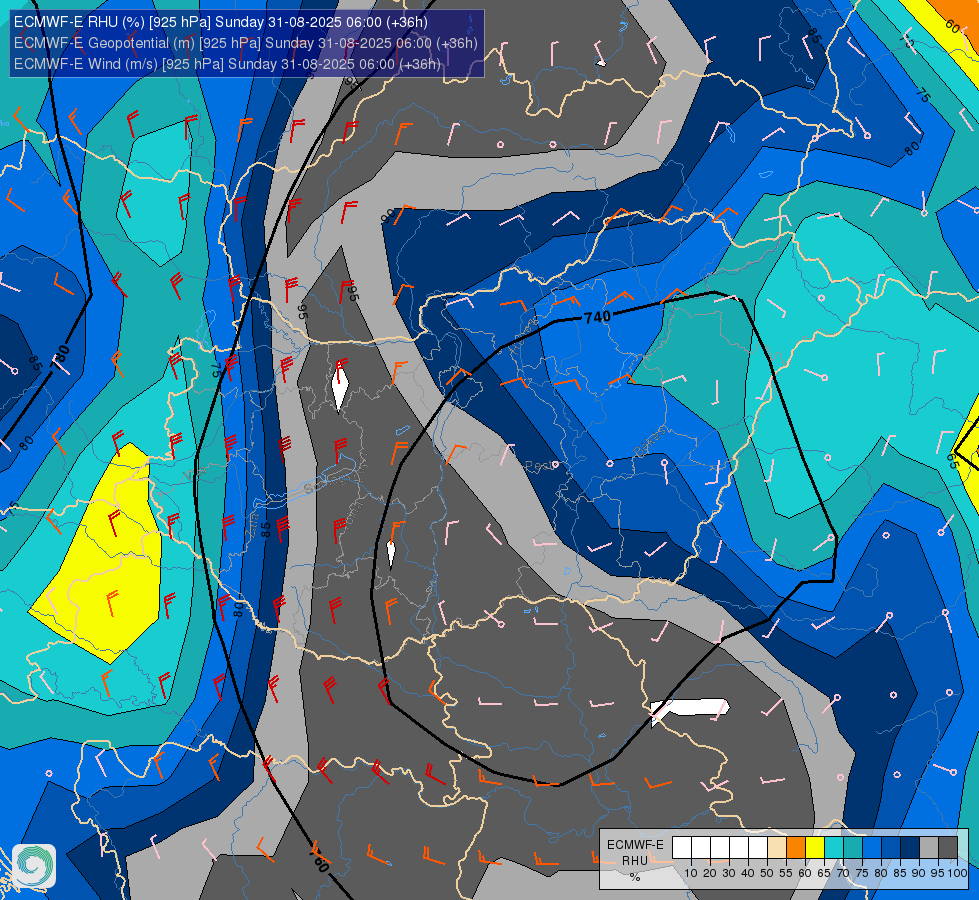Click the legend scale value 40
979x900 pixels.
pyautogui.click(x=748, y=874)
